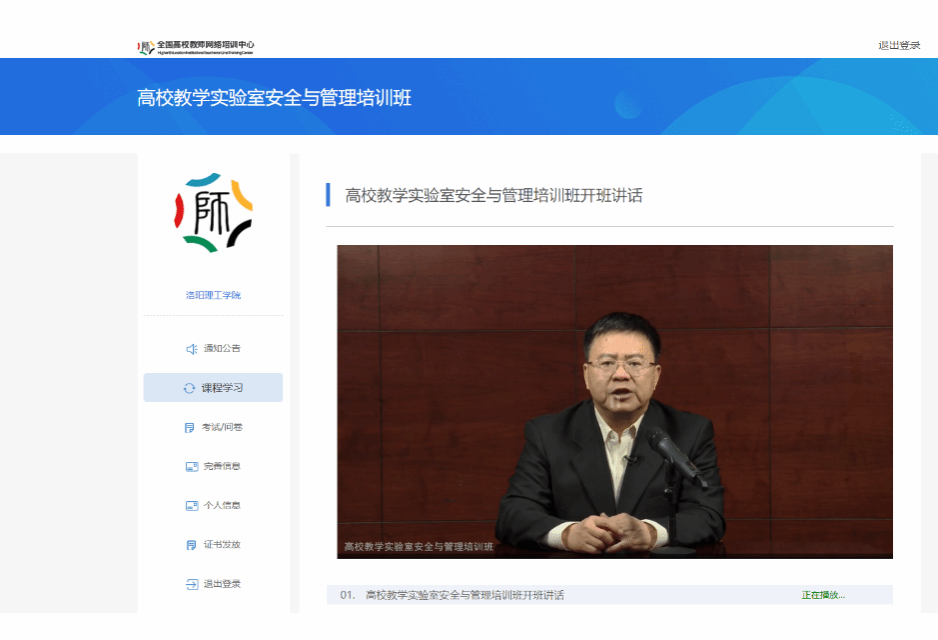Click the certificate icon beside 证书发放
Viewport: 938px width, 640px height.
[190, 545]
